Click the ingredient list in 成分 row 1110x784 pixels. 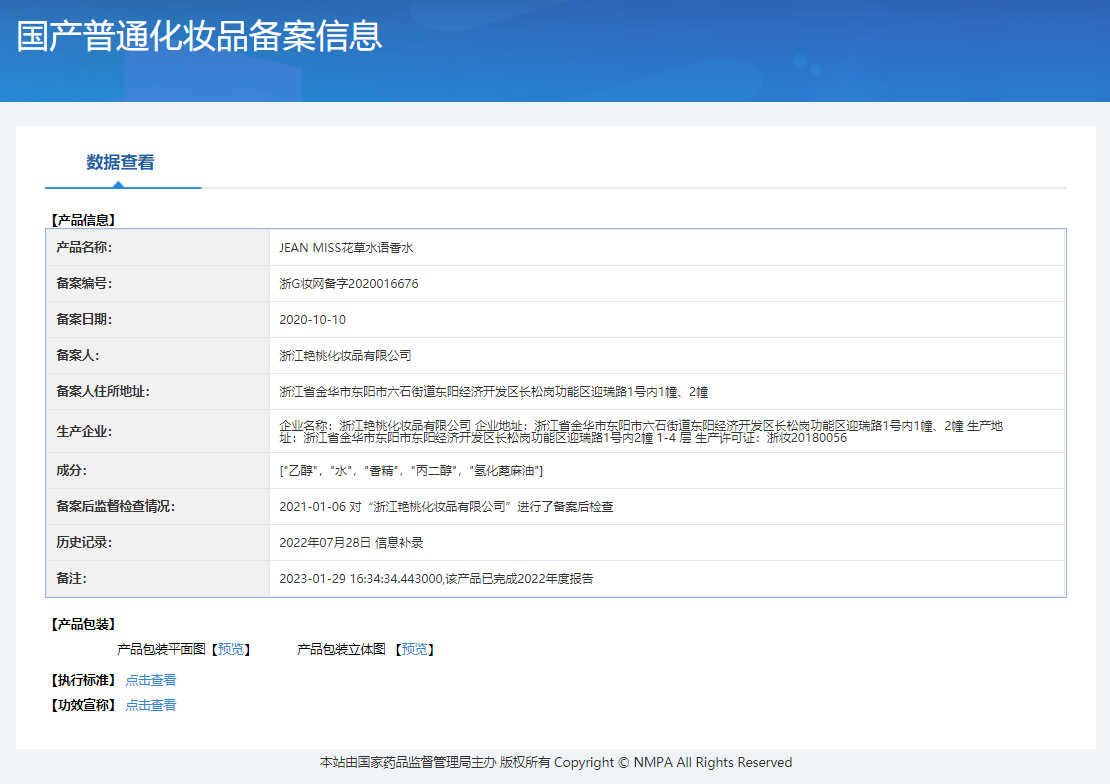pos(411,471)
